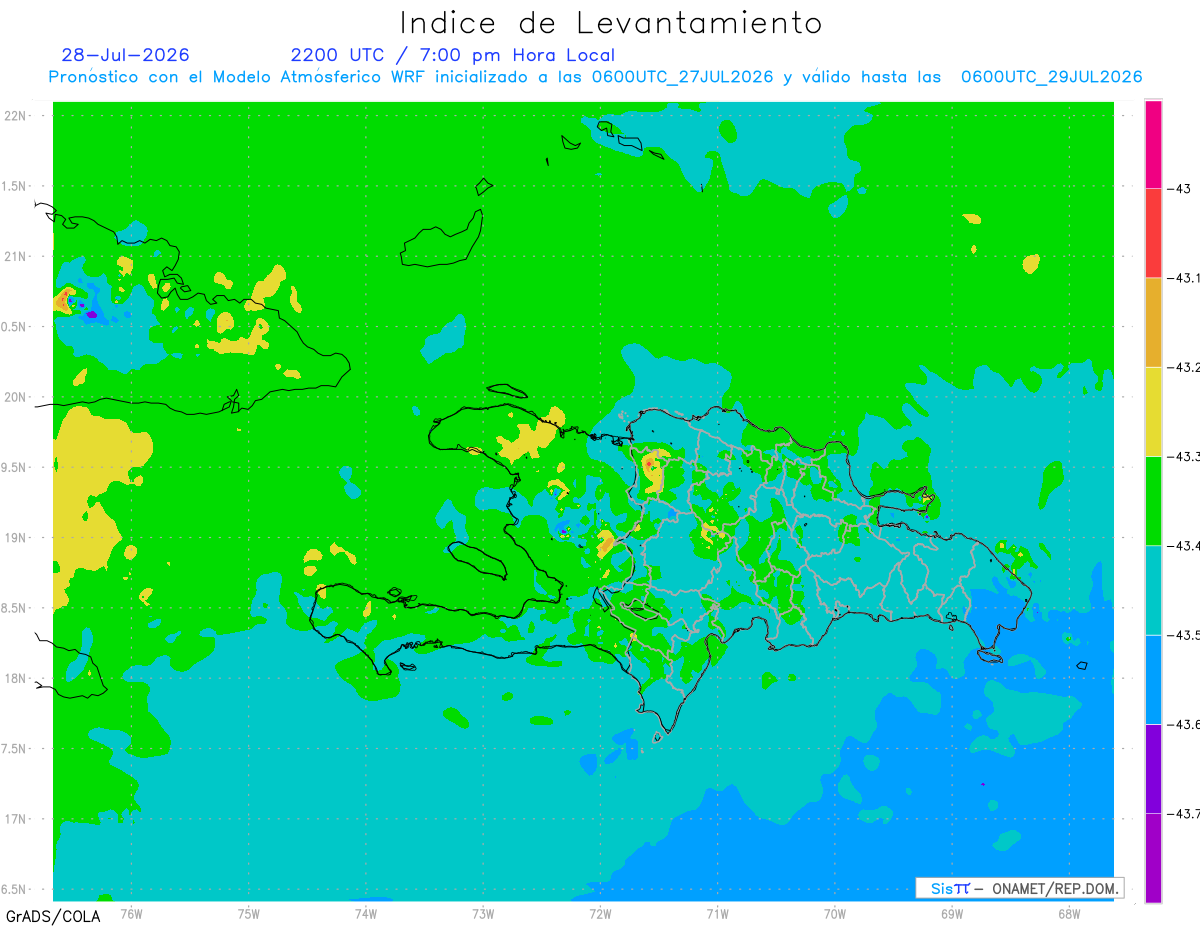
Task: Click the longitude label '72W'
Action: coord(600,914)
